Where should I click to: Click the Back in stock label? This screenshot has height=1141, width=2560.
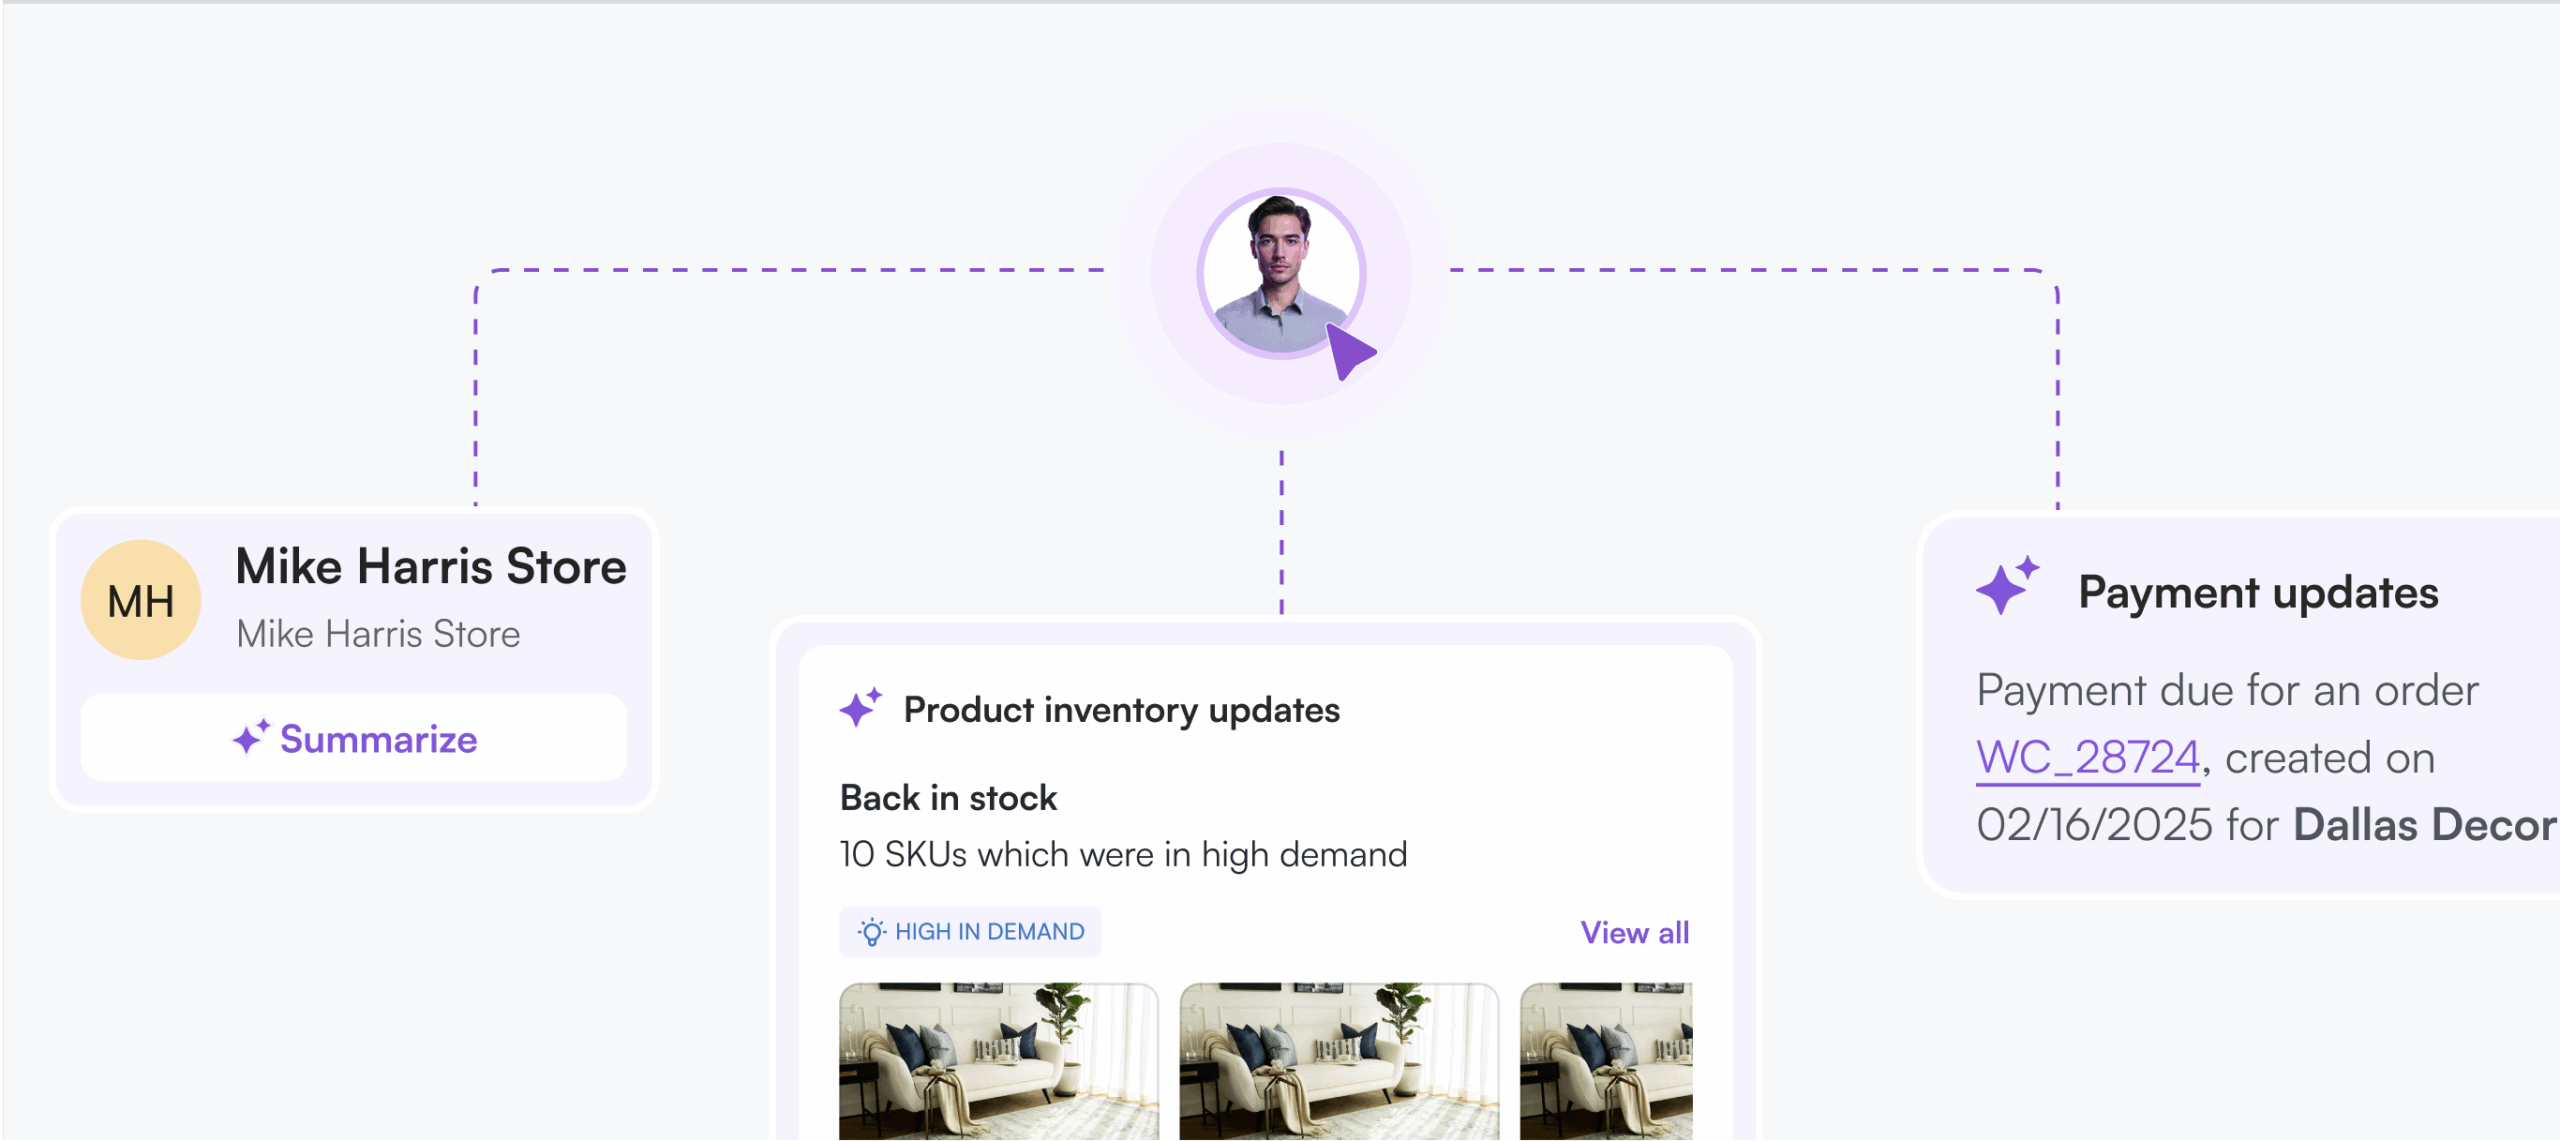[948, 798]
